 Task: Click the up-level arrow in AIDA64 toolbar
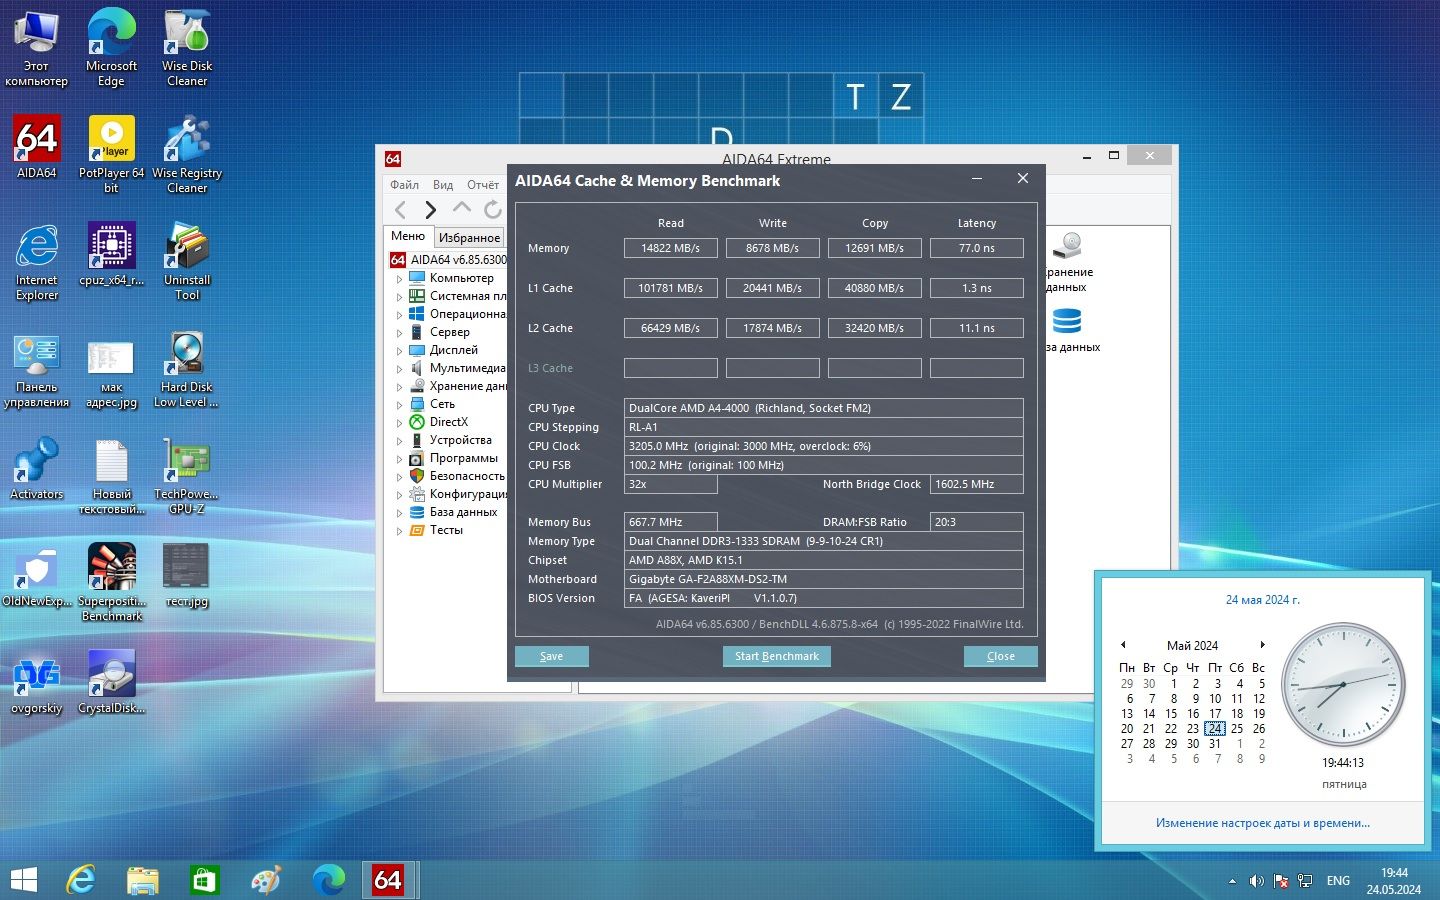point(461,208)
